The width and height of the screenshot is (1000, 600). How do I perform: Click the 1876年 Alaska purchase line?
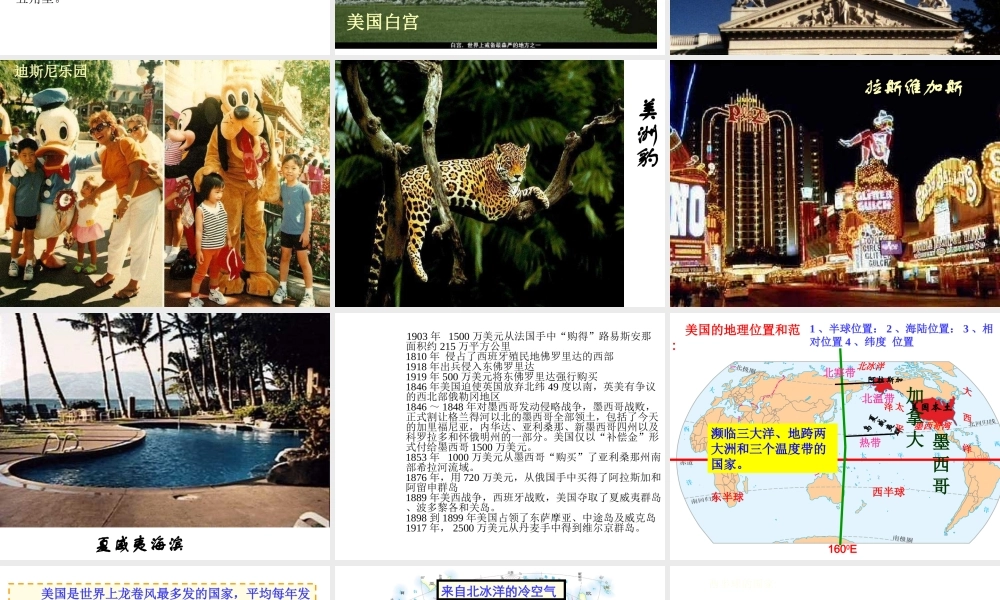coord(533,482)
